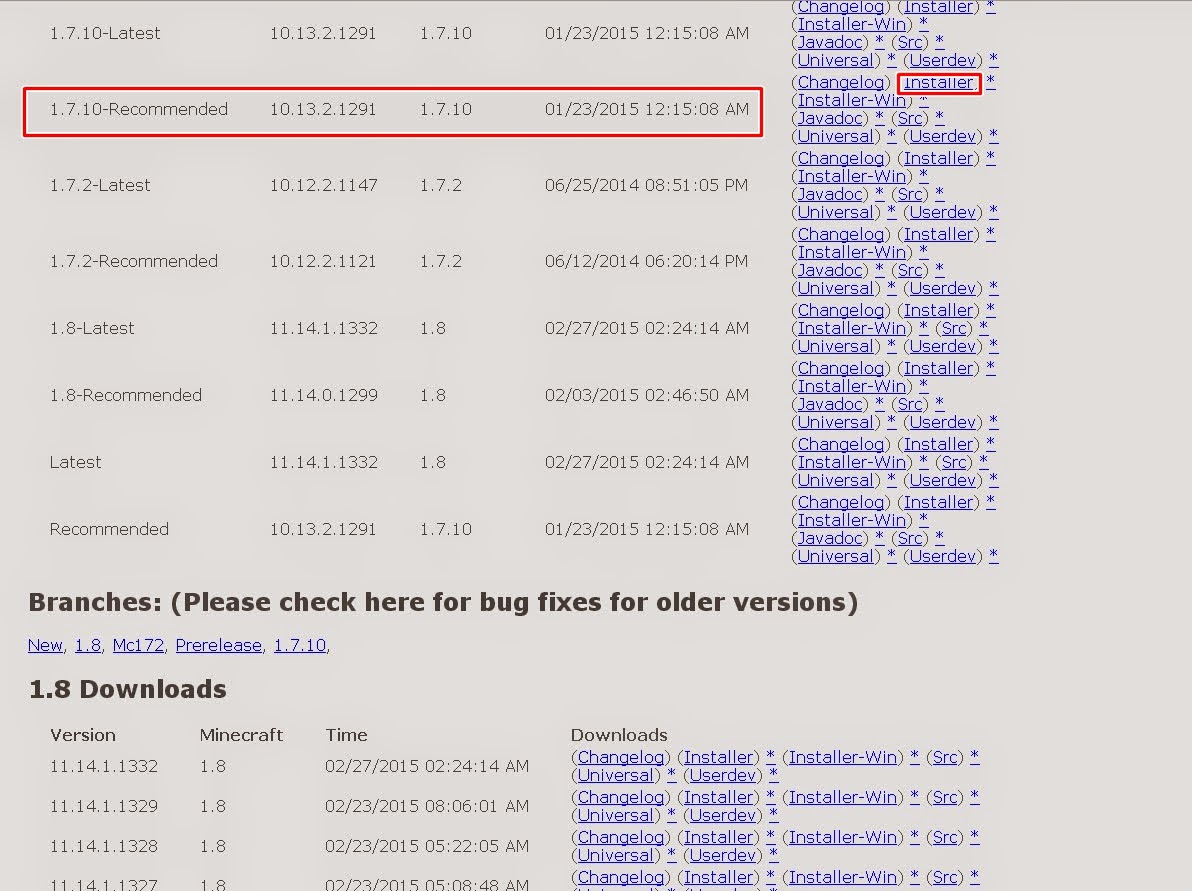
Task: Open the Mc172 branch link
Action: point(138,645)
